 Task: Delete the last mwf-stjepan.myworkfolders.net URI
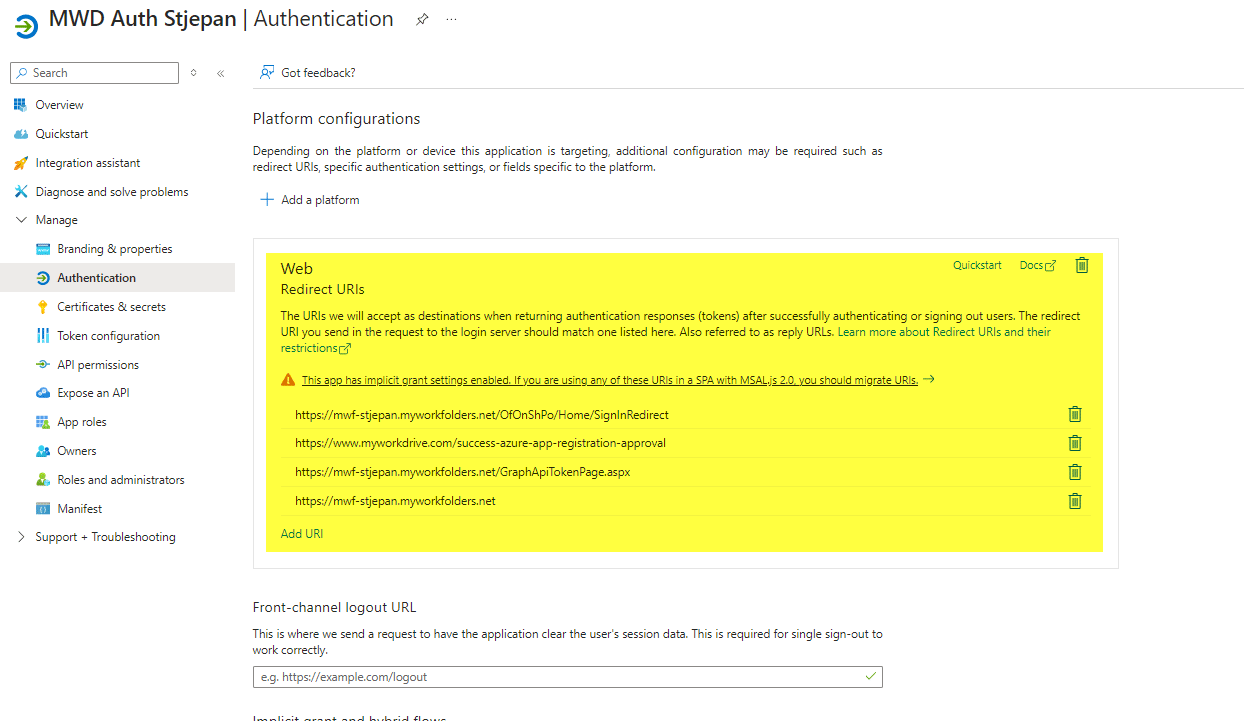1074,501
